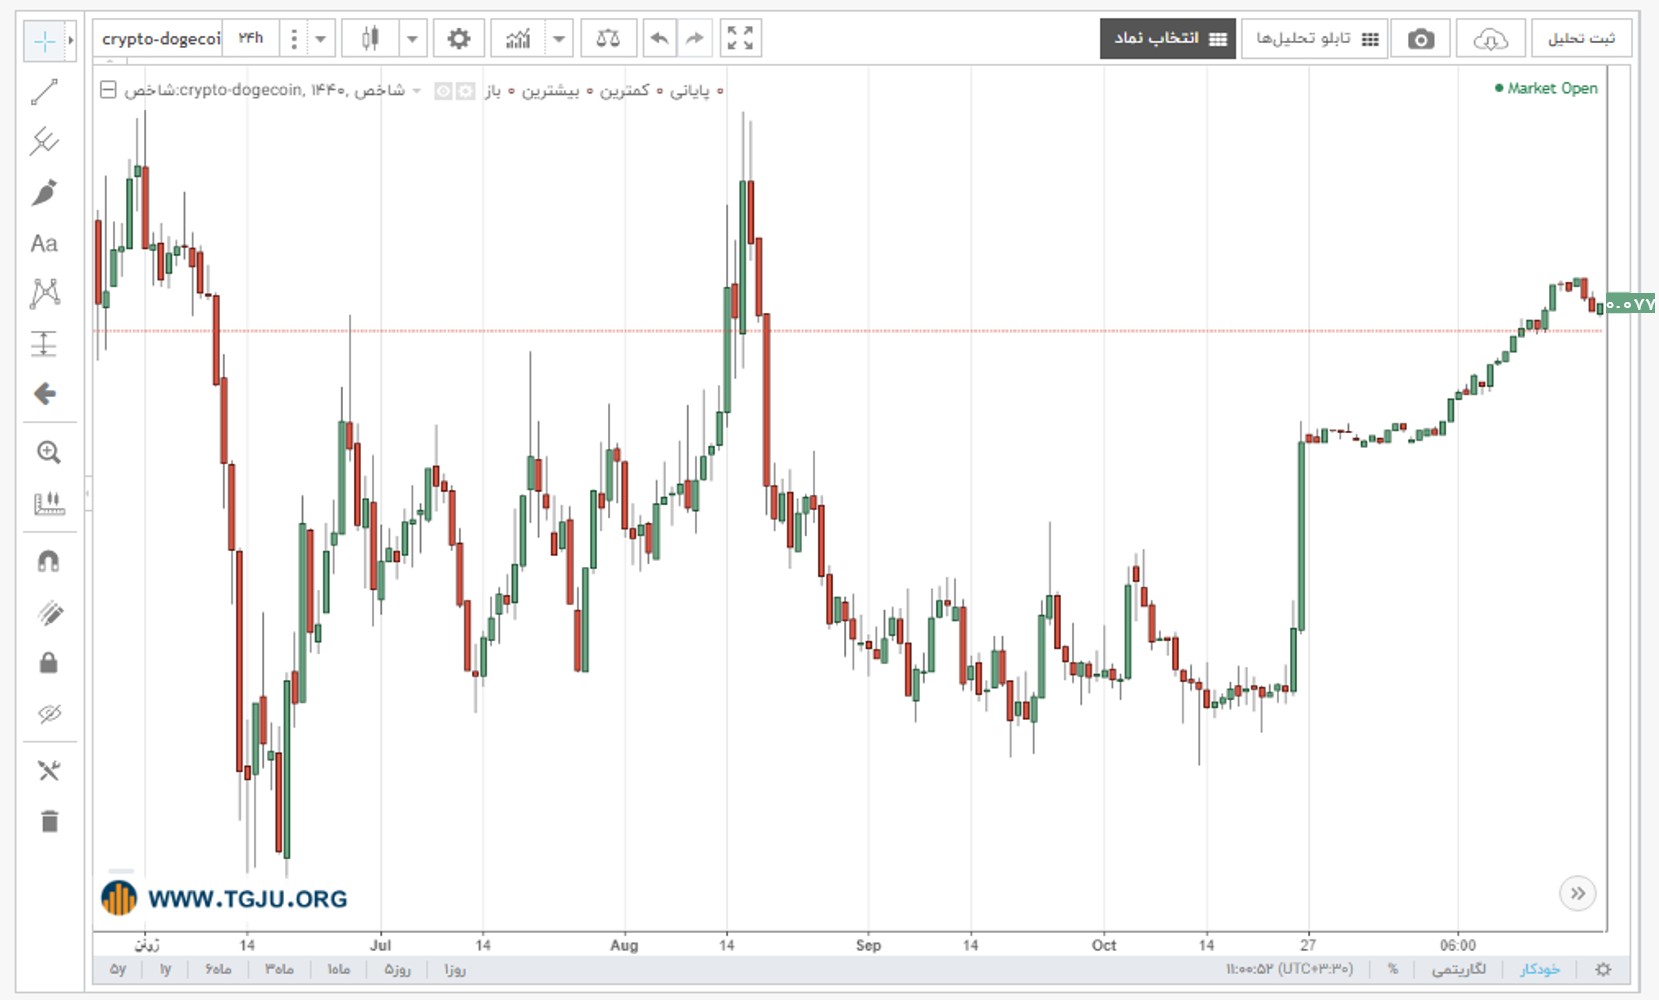The image size is (1659, 1000).
Task: Toggle magnet mode for drawings
Action: pyautogui.click(x=48, y=561)
